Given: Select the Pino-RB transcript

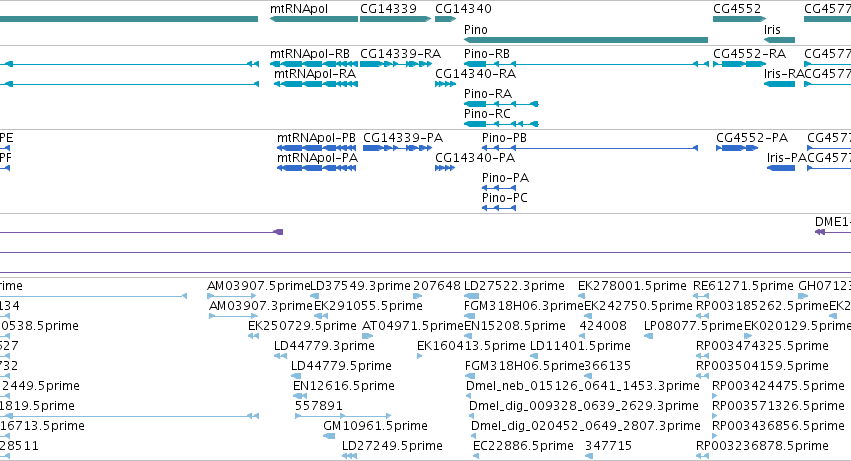Looking at the screenshot, I should click(x=487, y=54).
